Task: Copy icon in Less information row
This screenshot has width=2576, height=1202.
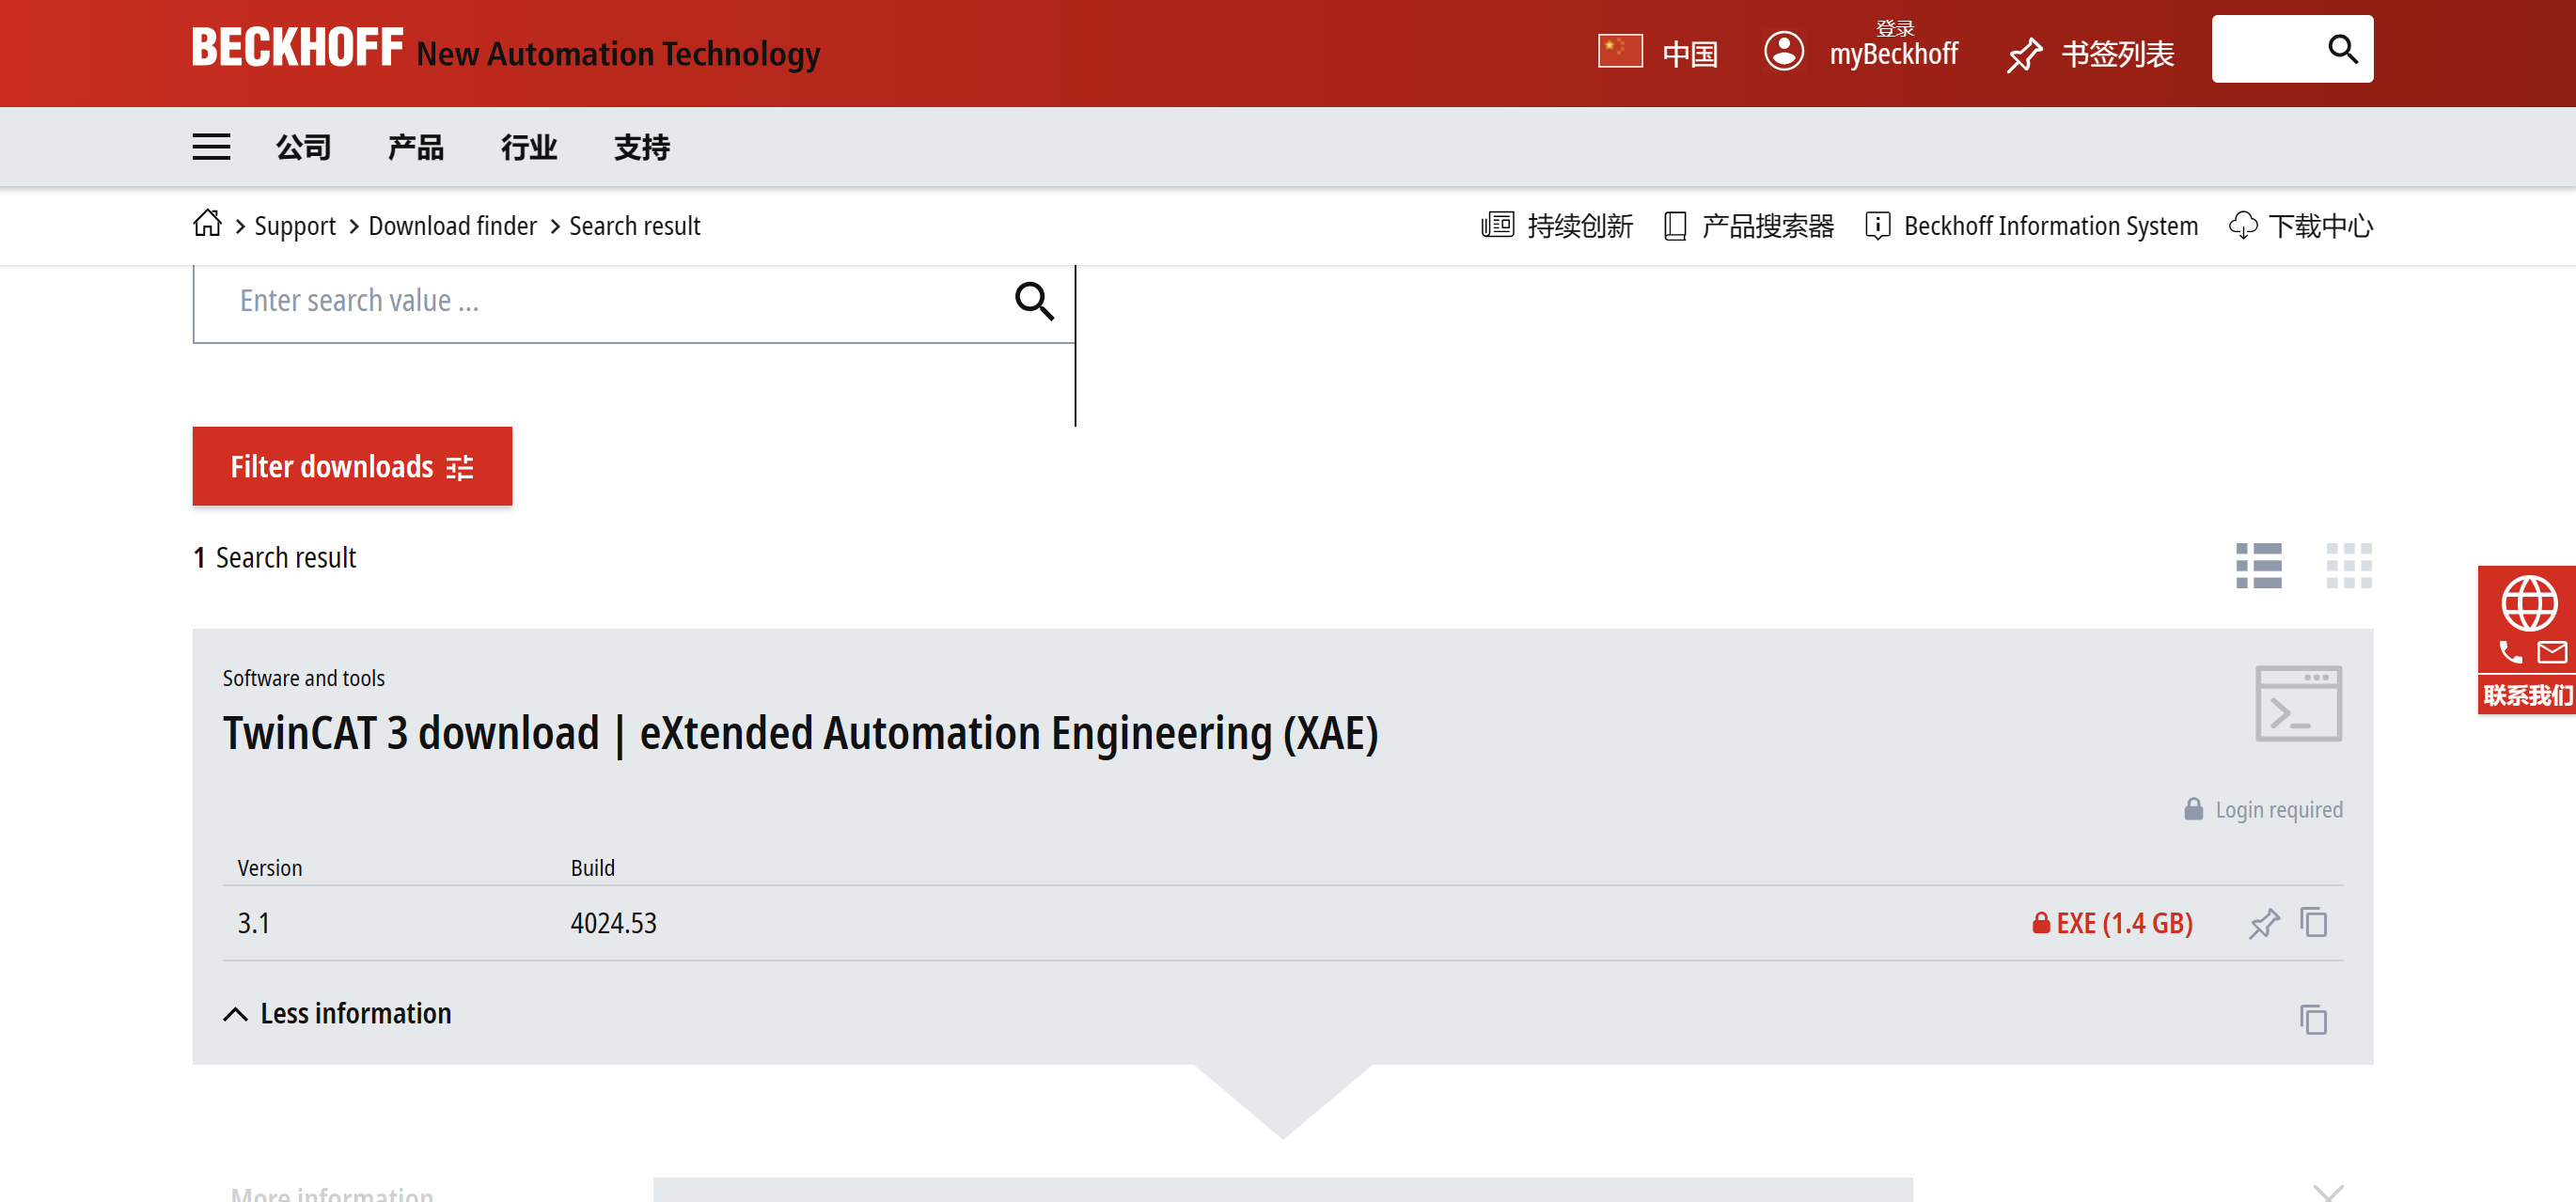Action: click(2314, 1019)
